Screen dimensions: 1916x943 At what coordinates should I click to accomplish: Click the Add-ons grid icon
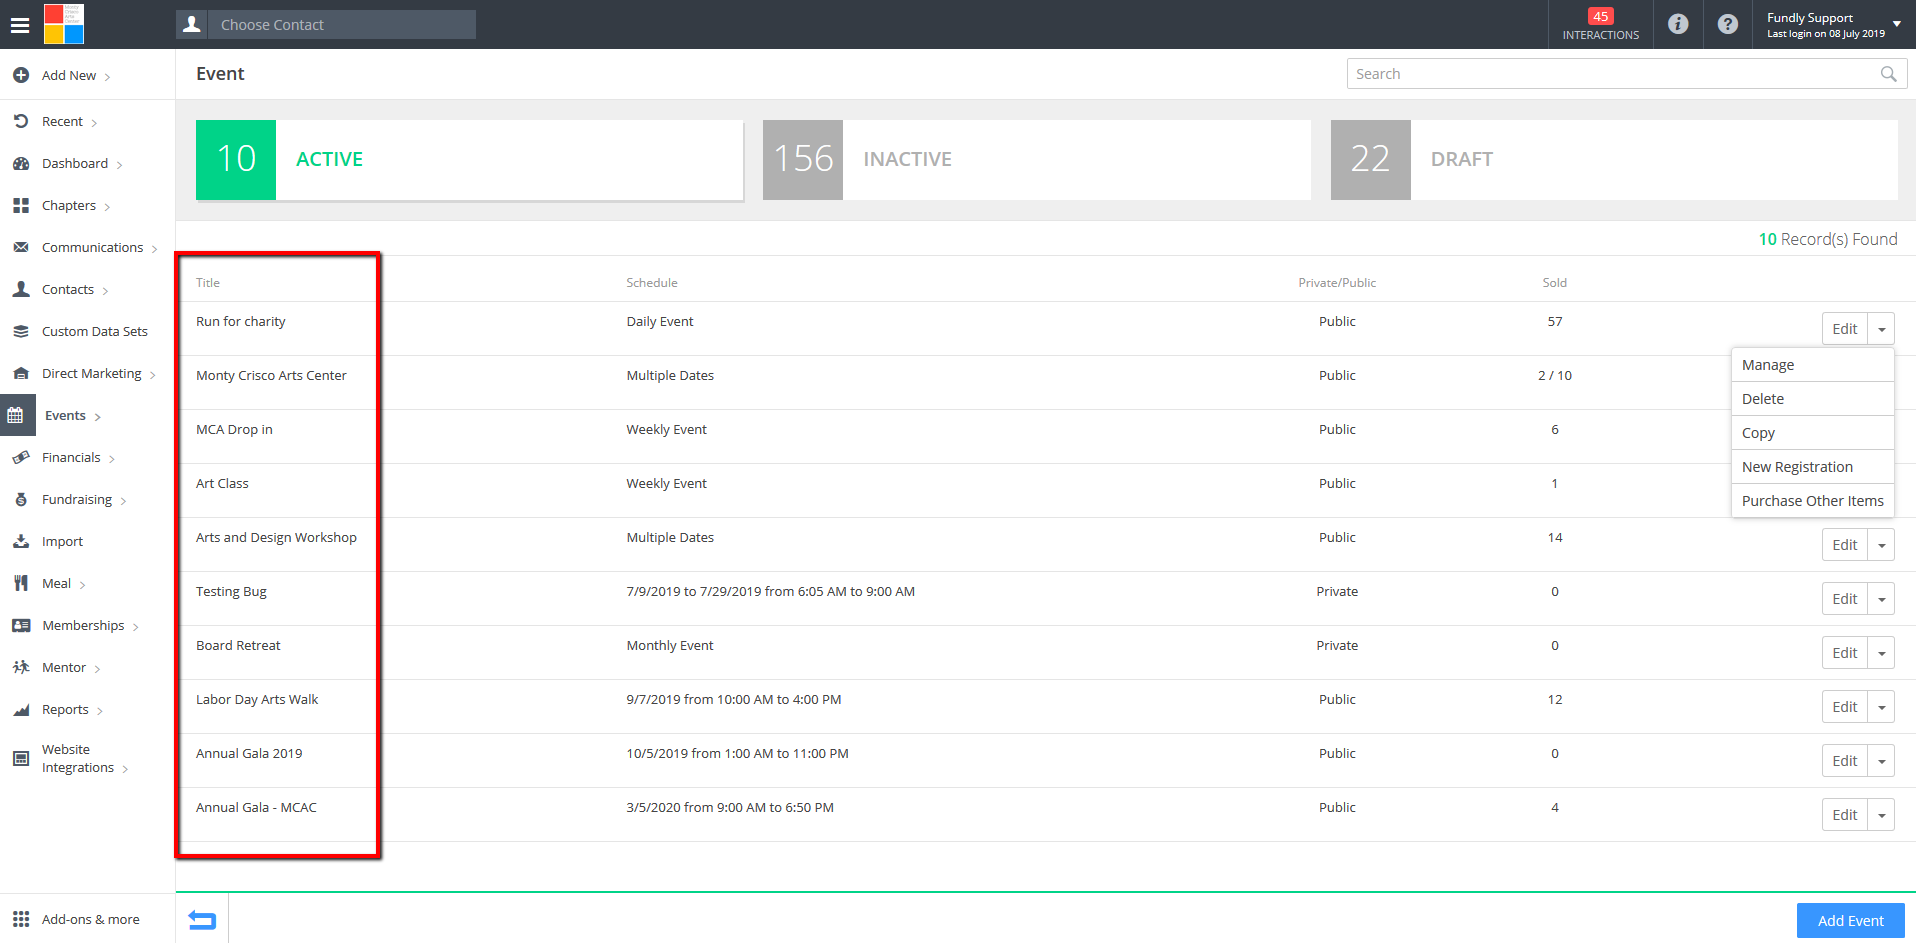[21, 919]
